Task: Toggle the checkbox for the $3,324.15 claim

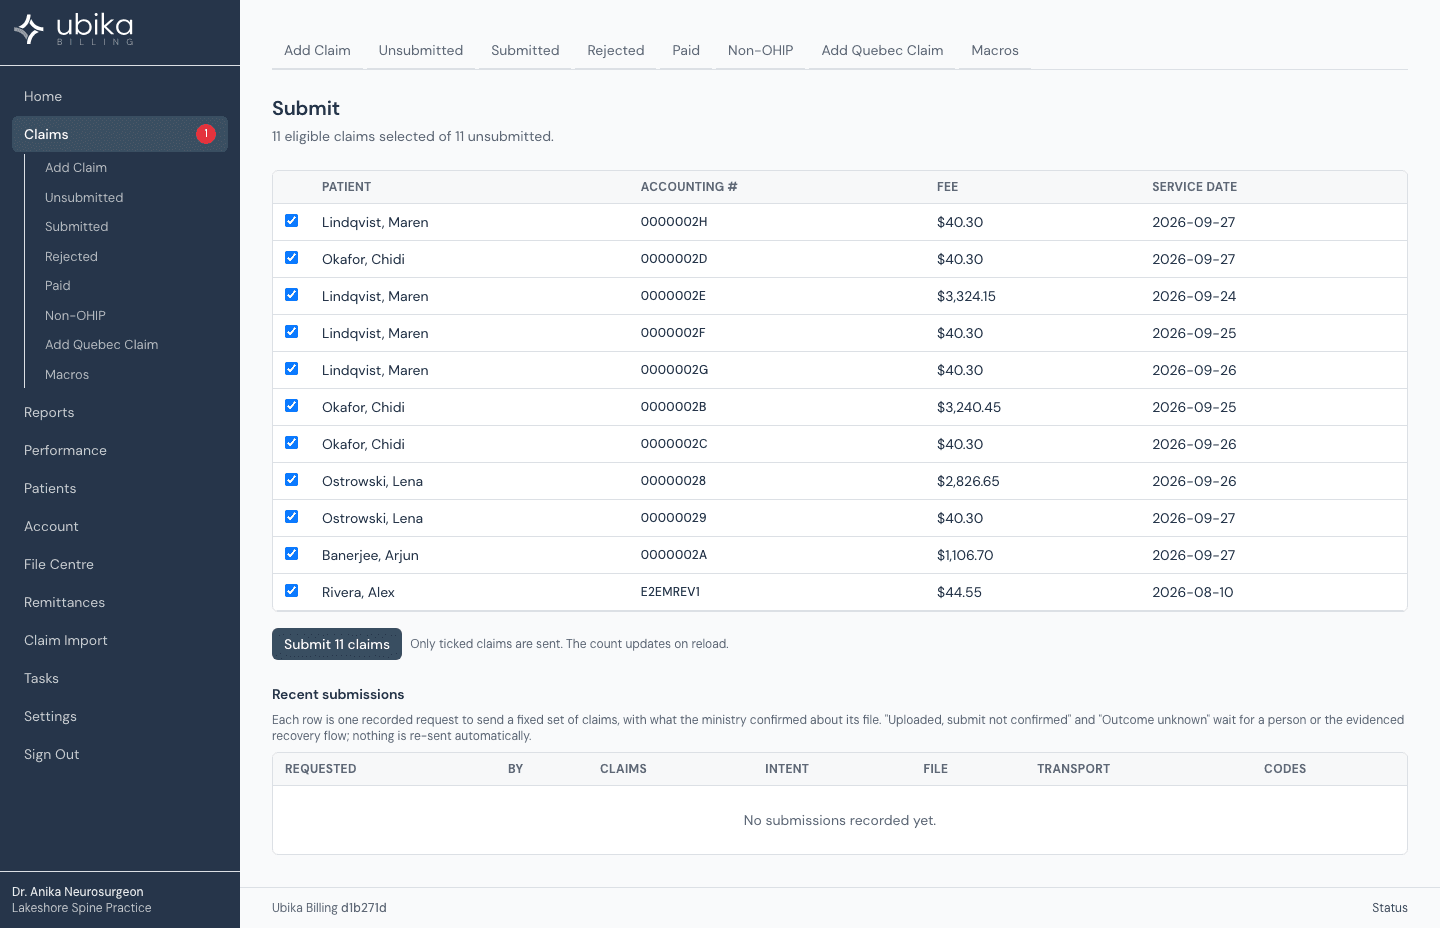Action: coord(291,295)
